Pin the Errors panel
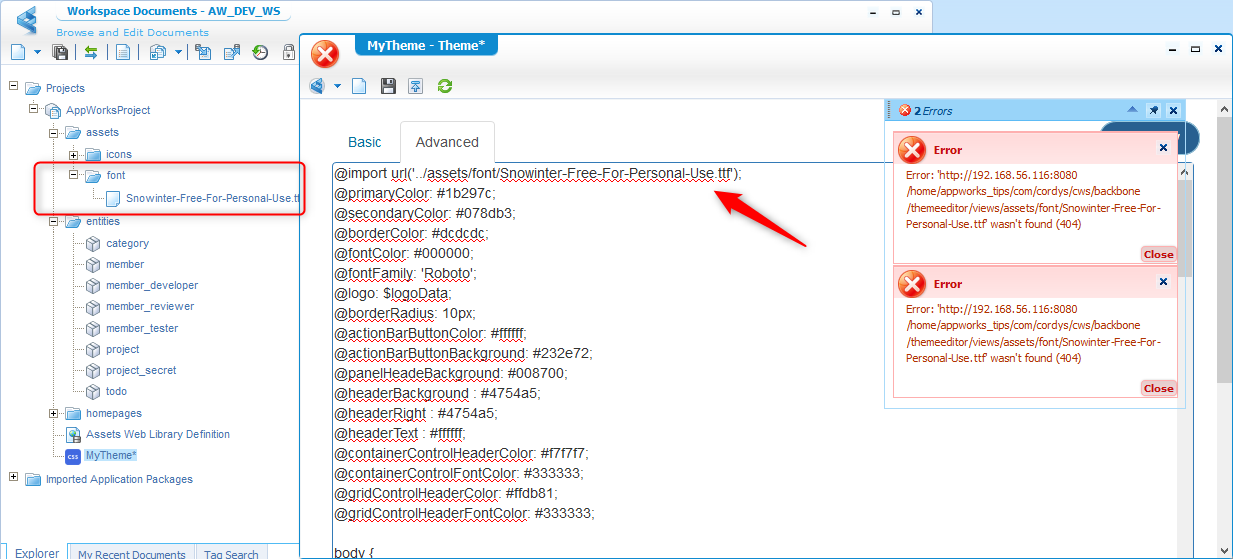1233x559 pixels. [x=1153, y=110]
